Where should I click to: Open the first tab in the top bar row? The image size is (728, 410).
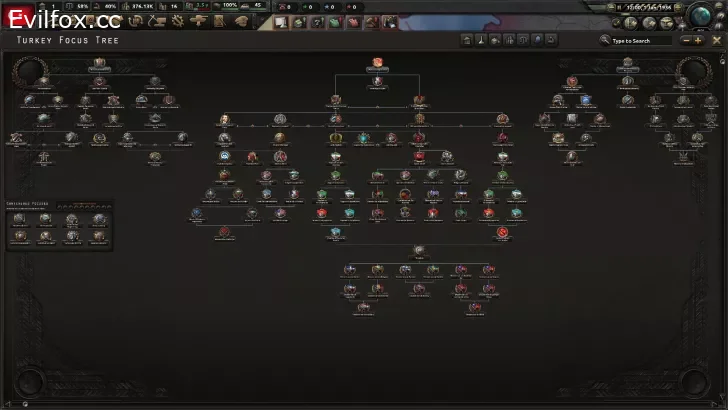(x=282, y=22)
